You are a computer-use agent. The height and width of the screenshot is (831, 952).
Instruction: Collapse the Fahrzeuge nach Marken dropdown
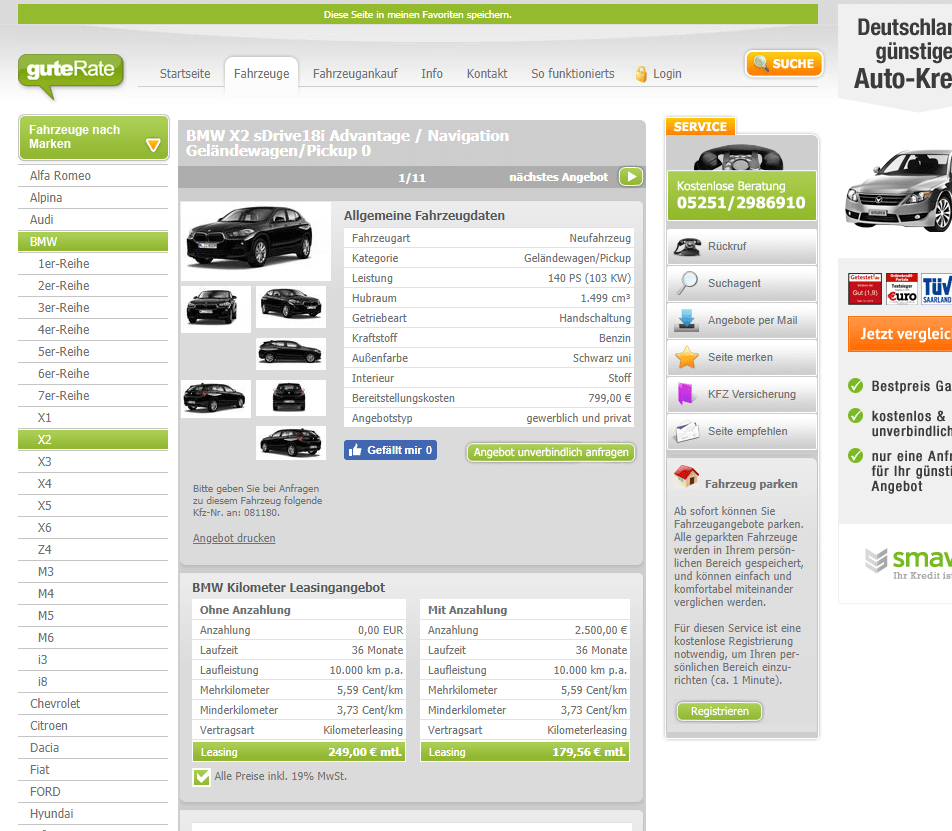tap(94, 137)
